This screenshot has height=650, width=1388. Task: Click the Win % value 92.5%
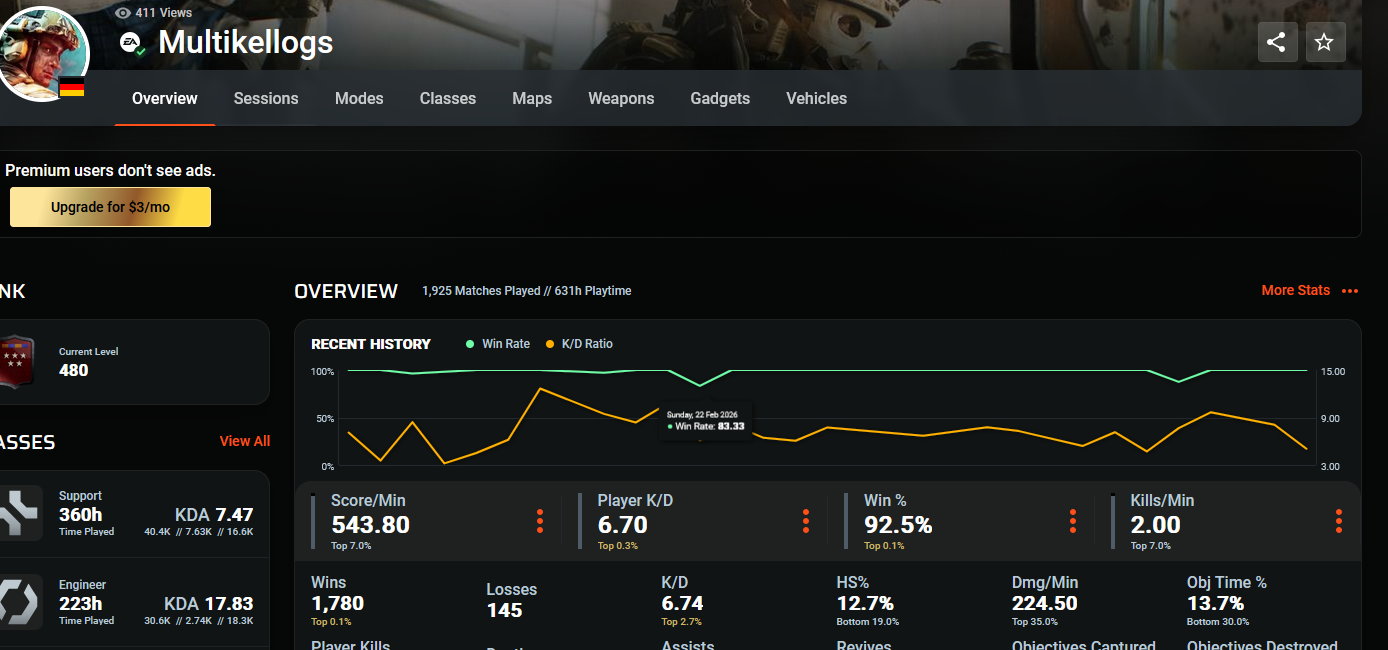[x=898, y=524]
